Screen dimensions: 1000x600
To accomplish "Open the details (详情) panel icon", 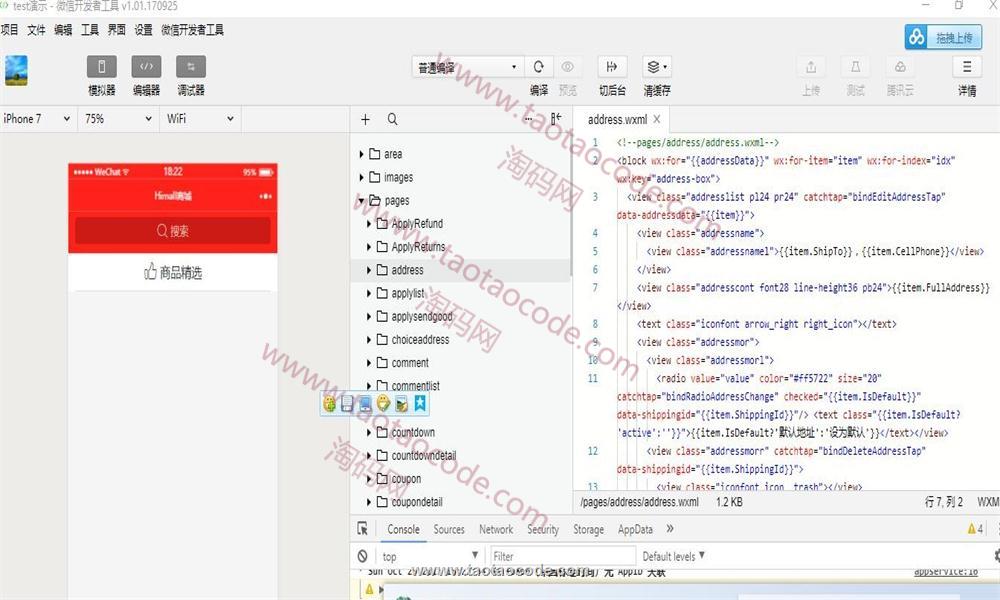I will (966, 67).
